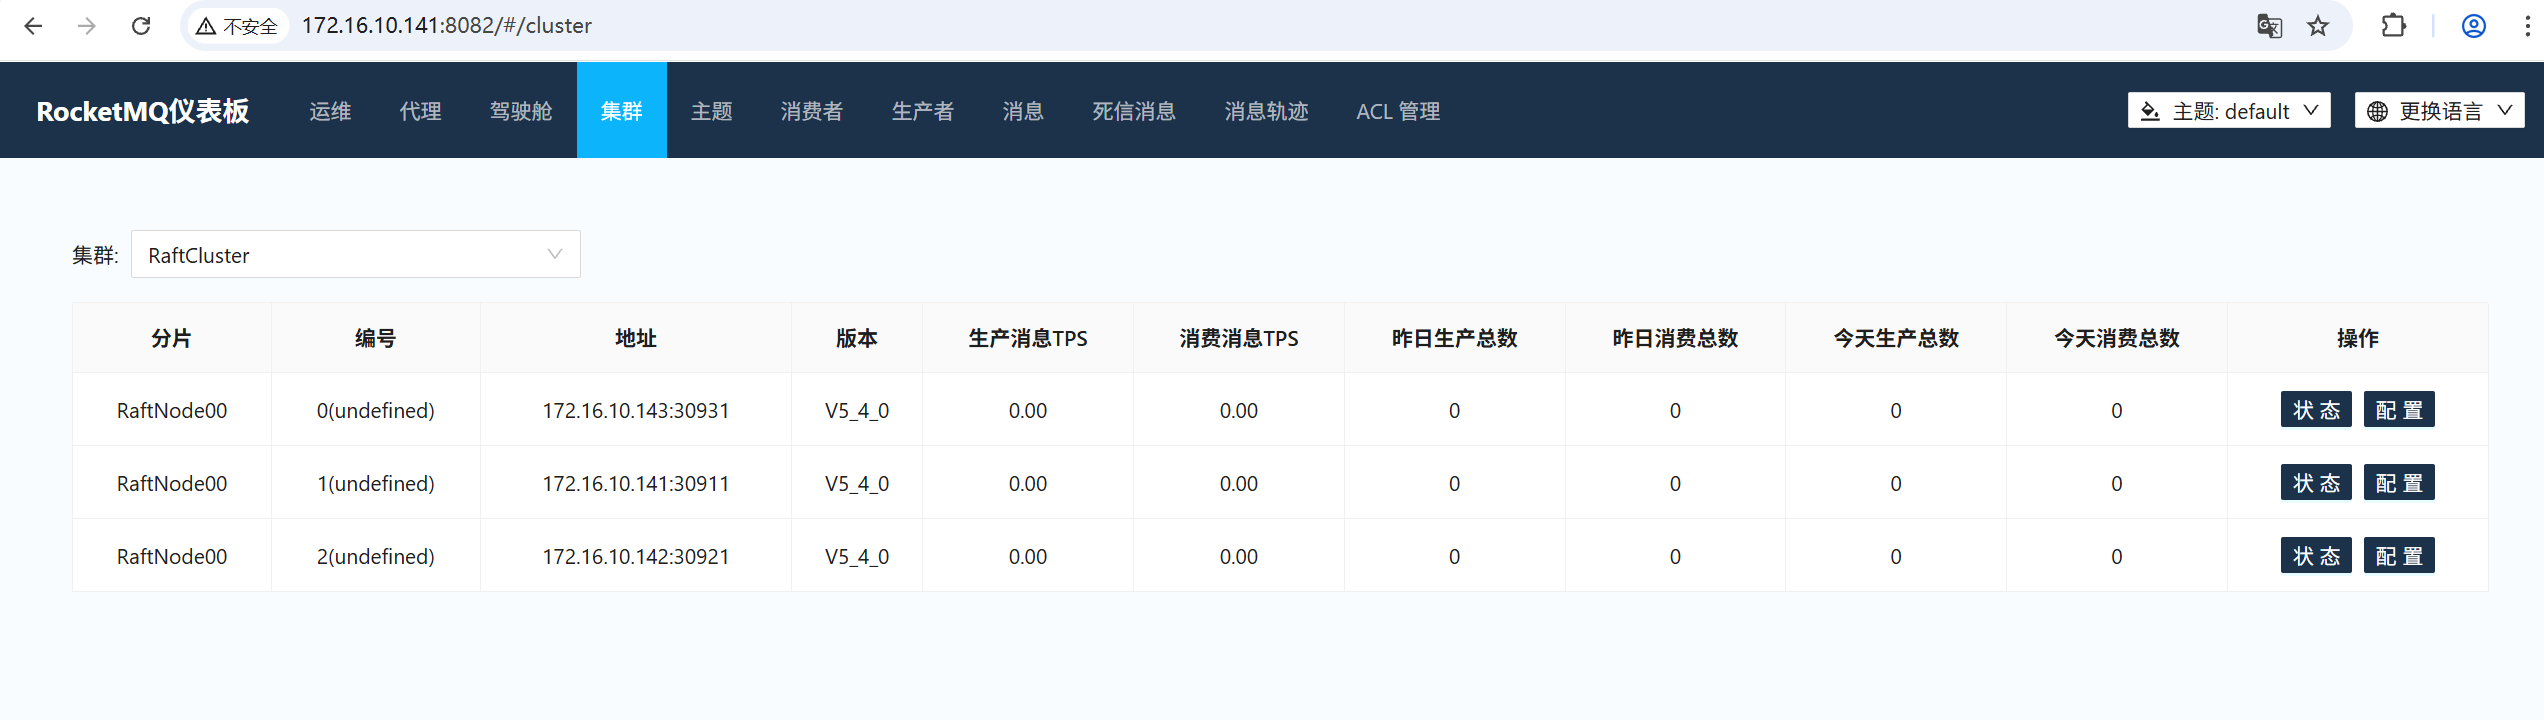Click the browser forward arrow
2544x720 pixels.
point(87,26)
